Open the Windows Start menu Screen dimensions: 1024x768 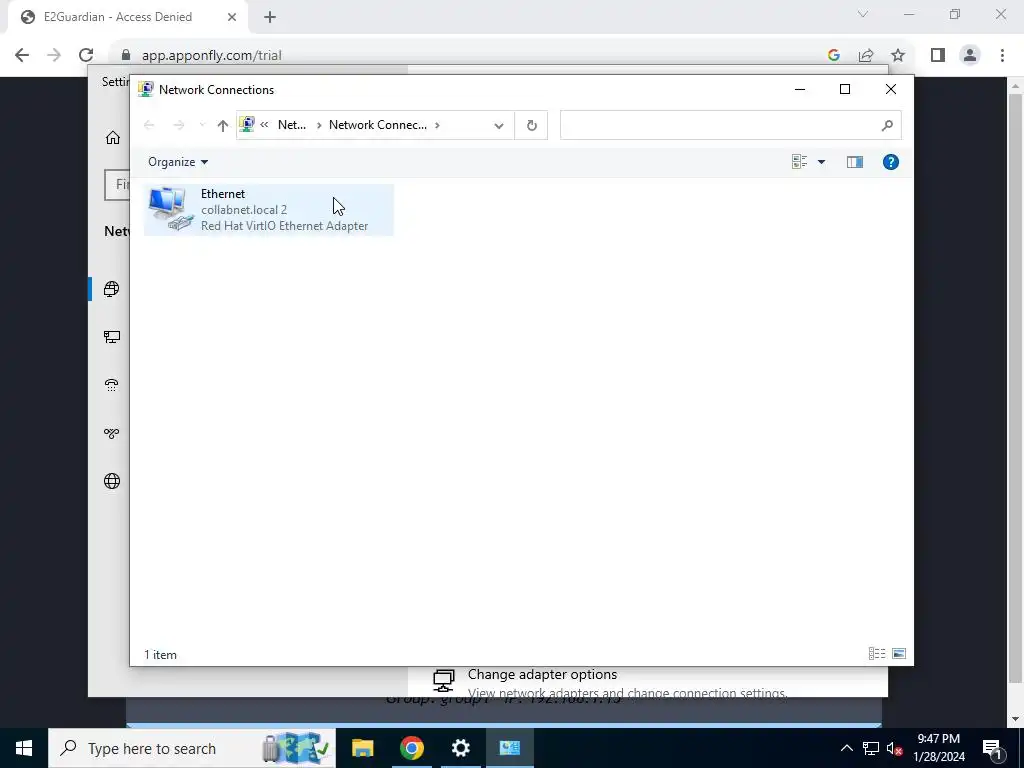(x=24, y=748)
